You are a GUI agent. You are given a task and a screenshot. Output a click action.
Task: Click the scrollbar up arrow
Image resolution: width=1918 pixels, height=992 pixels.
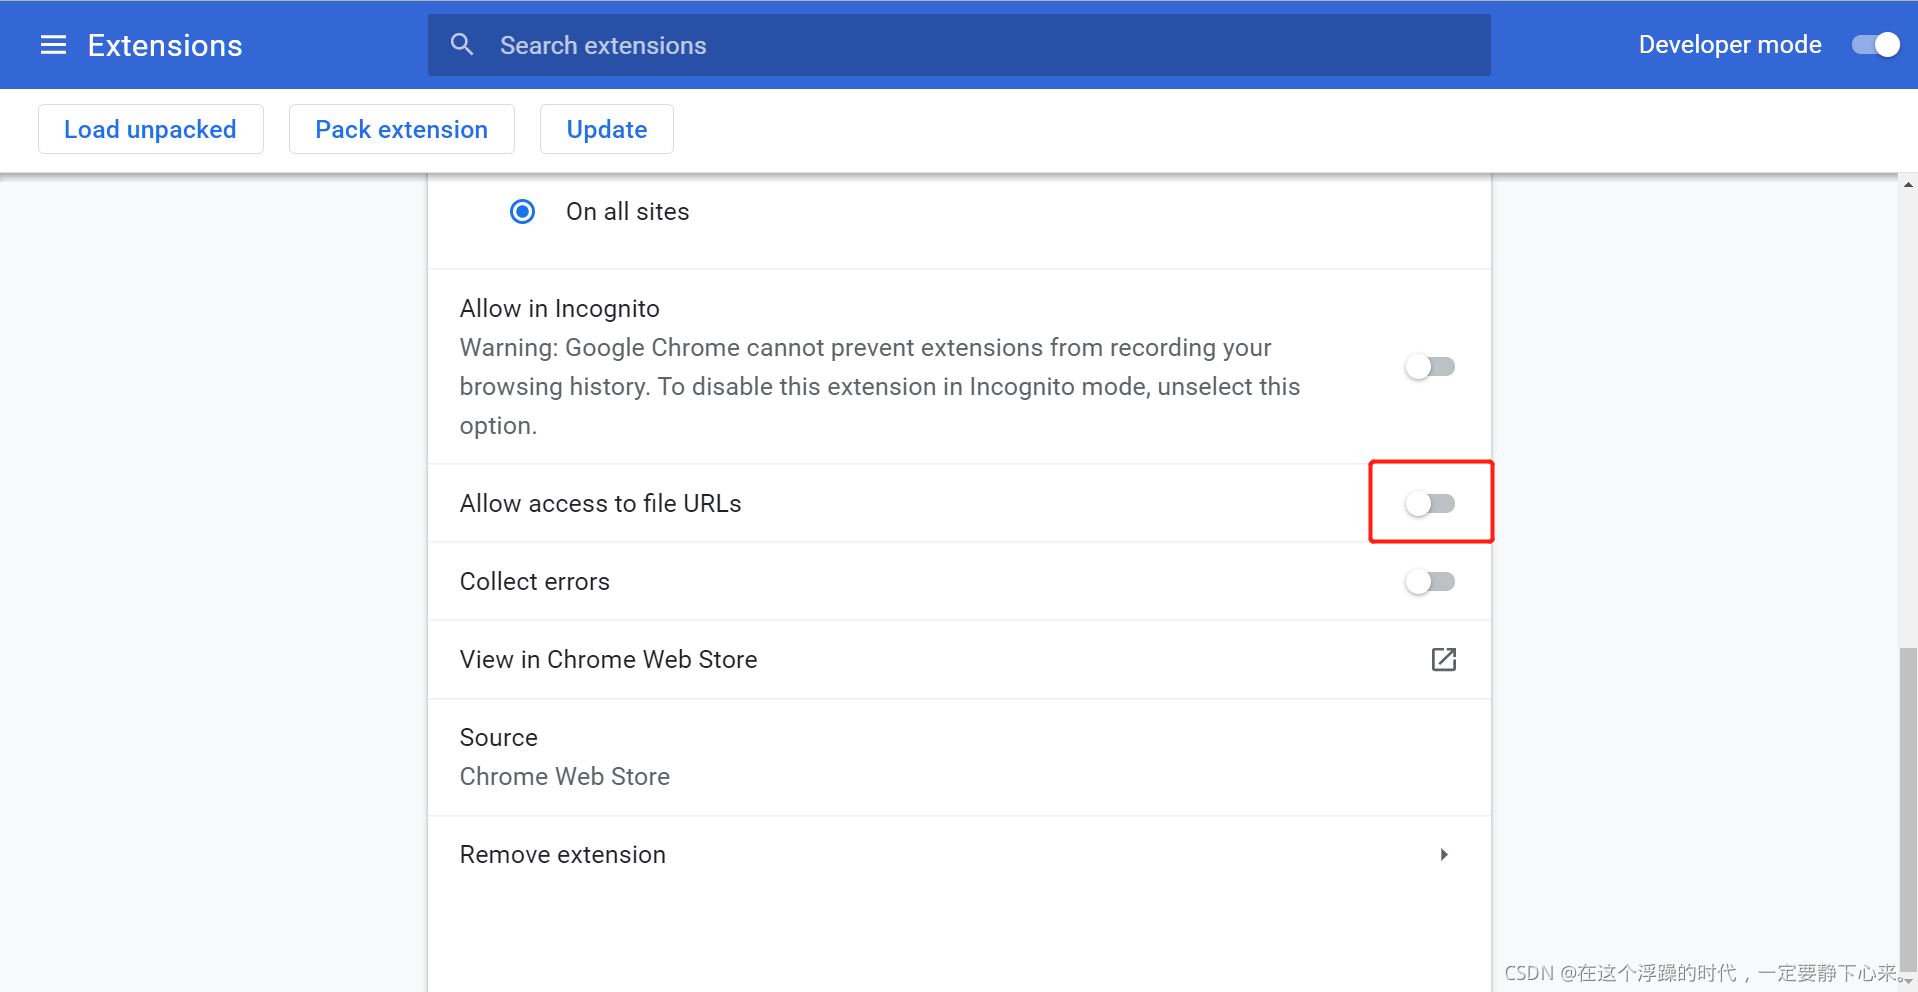click(1908, 184)
